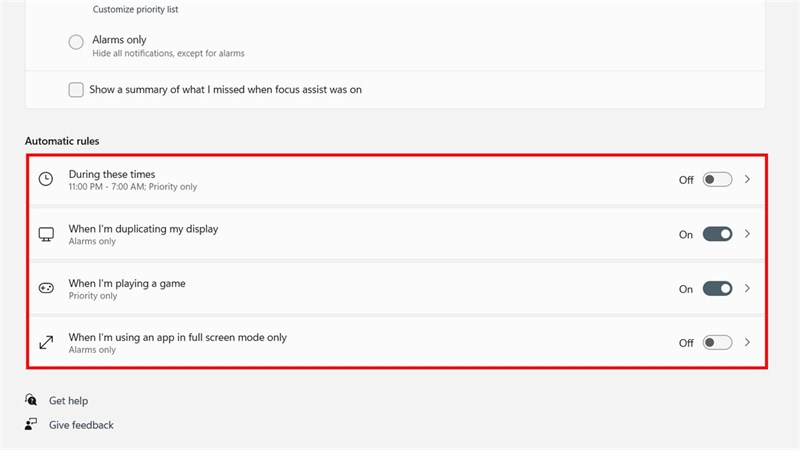Click the game controller icon
The height and width of the screenshot is (450, 800).
click(x=46, y=289)
